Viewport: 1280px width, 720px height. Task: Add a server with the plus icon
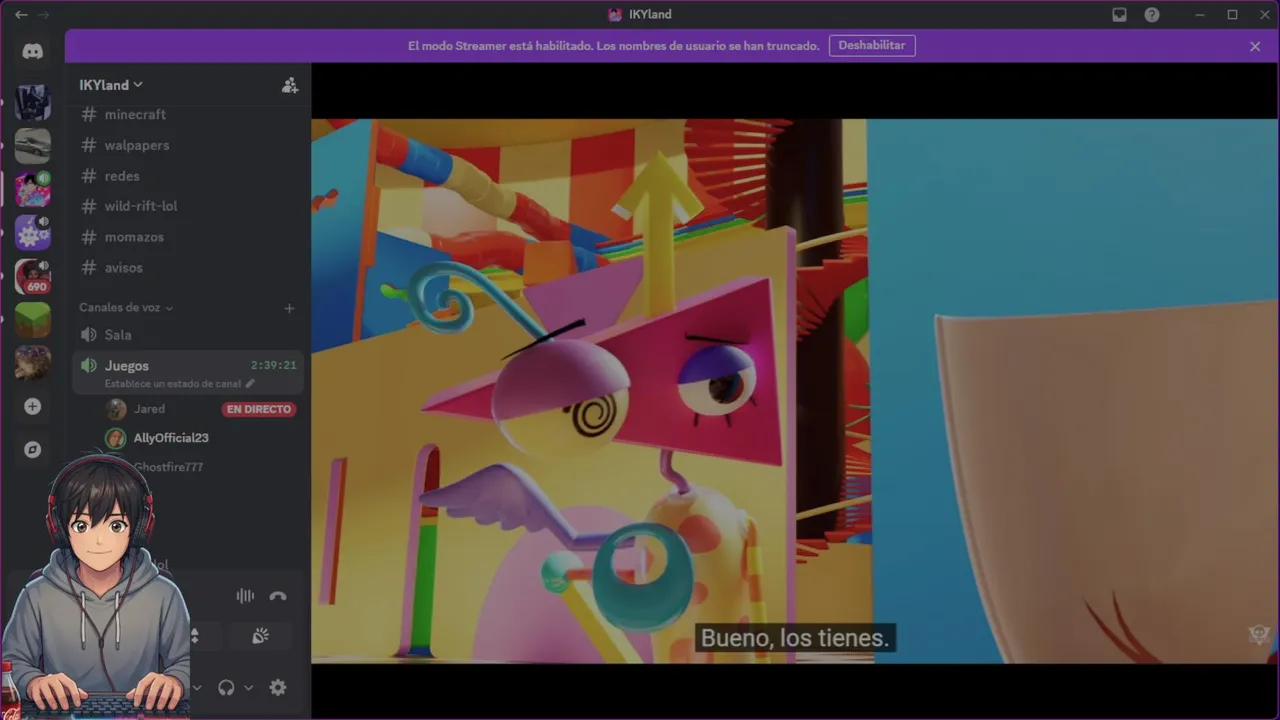point(33,406)
